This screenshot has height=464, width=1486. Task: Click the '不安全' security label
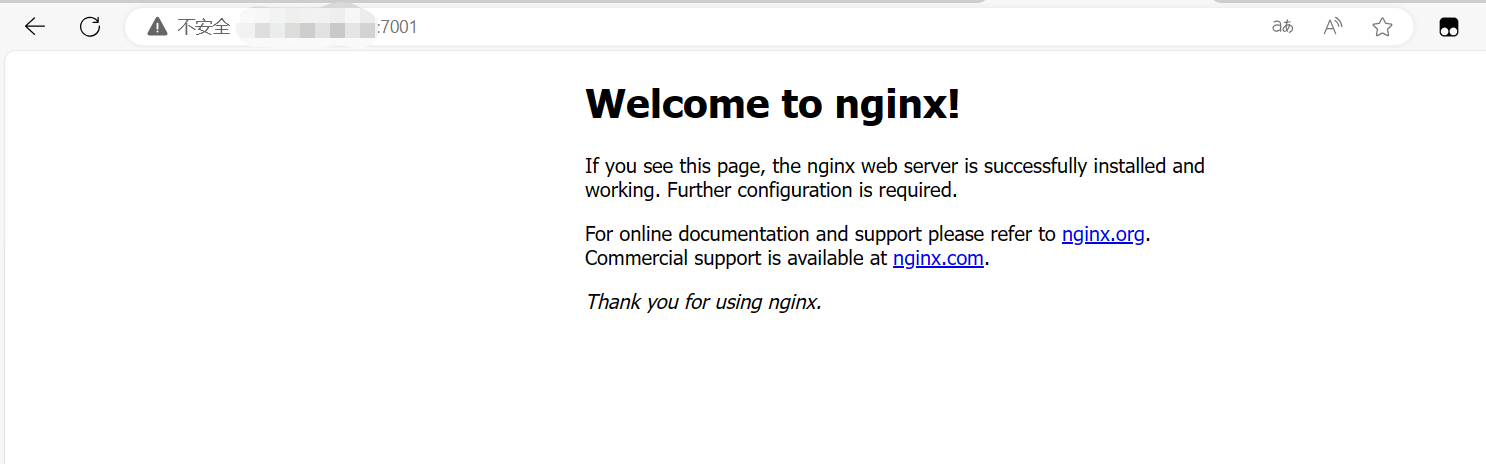pos(204,27)
